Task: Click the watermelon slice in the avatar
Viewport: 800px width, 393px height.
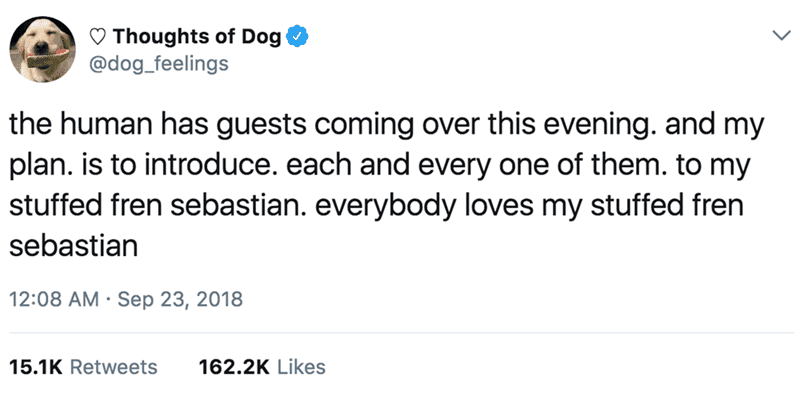Action: point(47,58)
